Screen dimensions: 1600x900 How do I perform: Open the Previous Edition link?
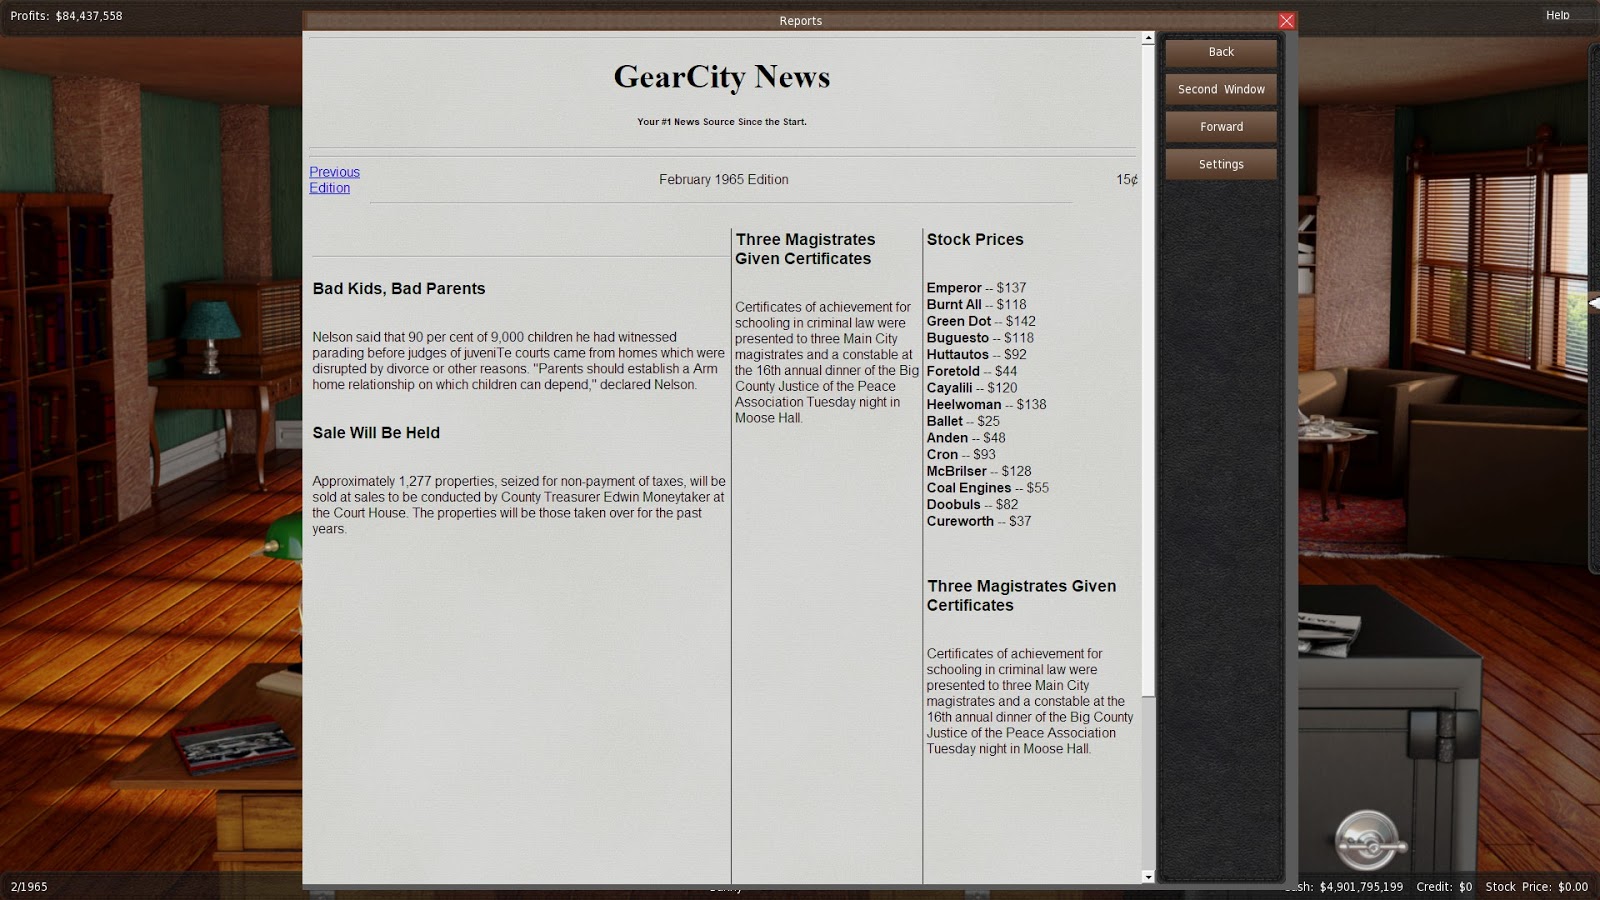[x=334, y=180]
